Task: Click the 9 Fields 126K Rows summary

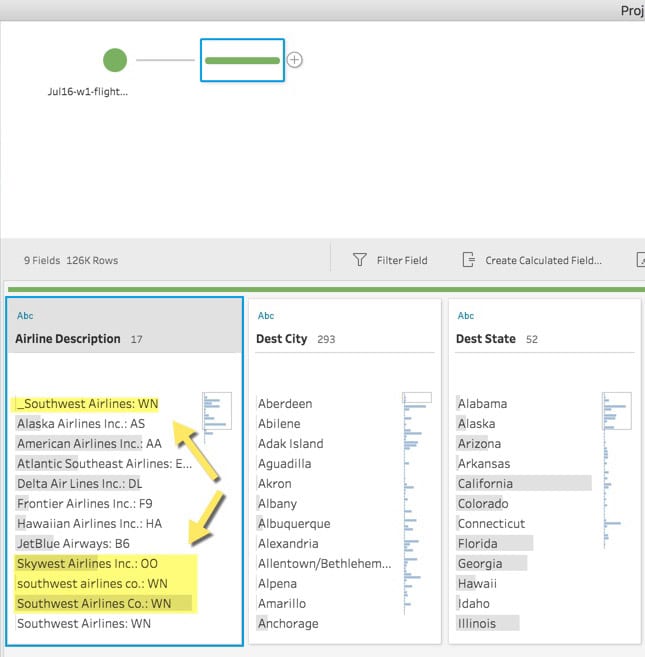Action: pos(71,260)
